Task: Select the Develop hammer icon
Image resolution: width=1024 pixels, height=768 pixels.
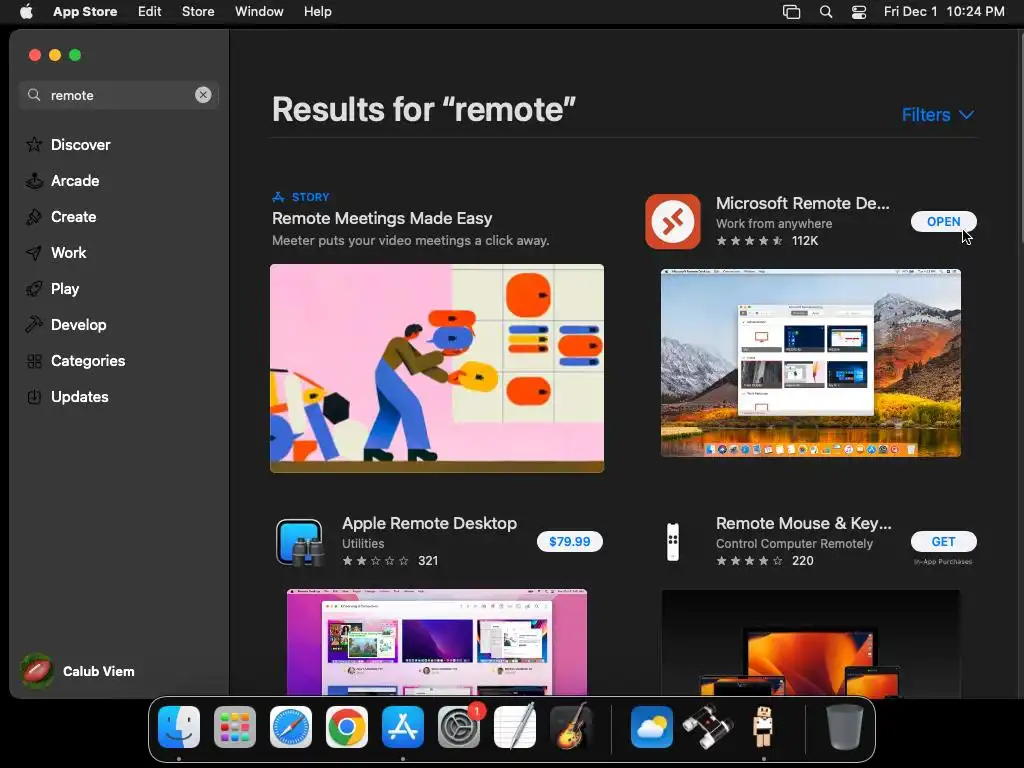Action: [34, 325]
